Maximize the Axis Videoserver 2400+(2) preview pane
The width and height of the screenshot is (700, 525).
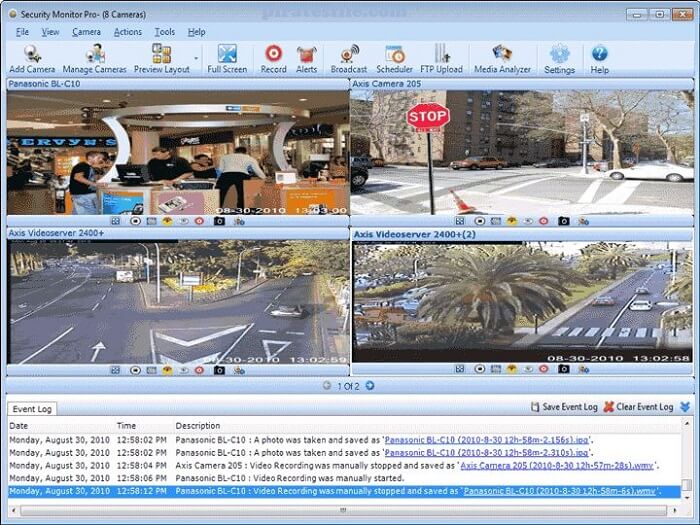[x=460, y=369]
